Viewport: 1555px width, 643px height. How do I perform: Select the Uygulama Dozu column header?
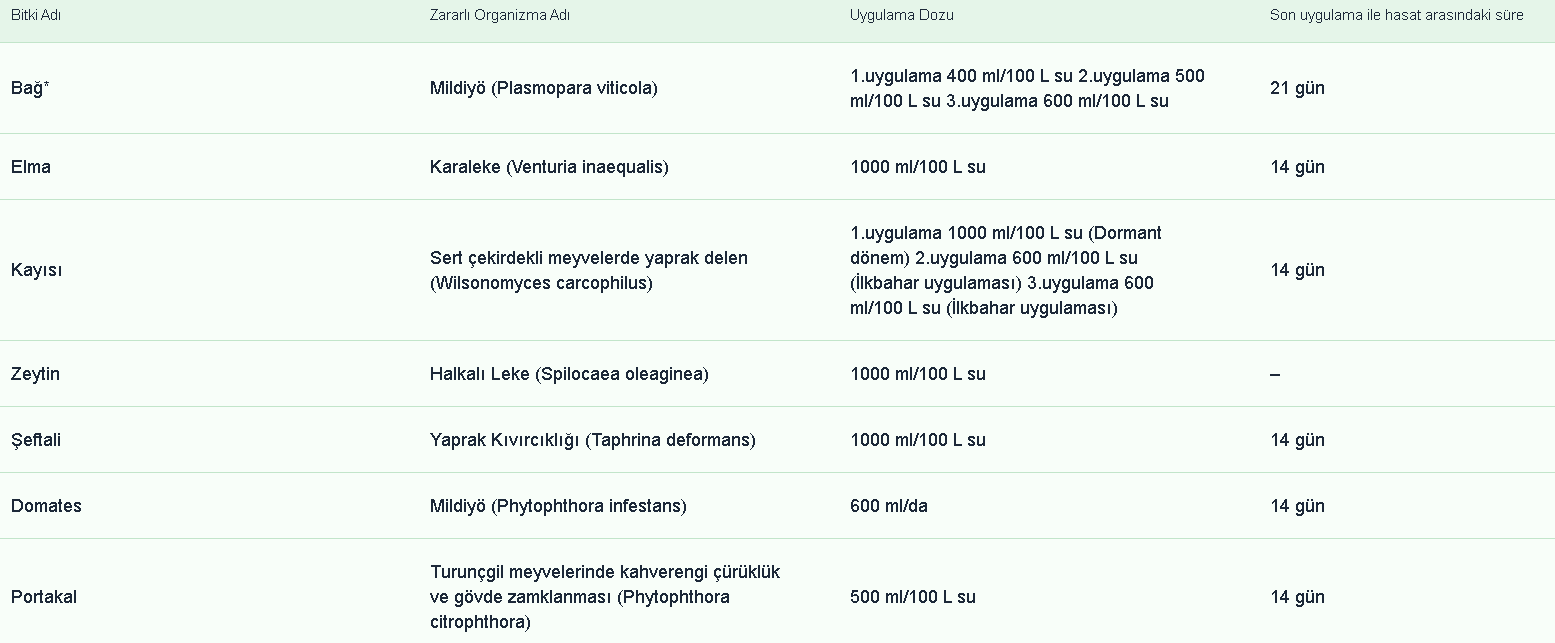[902, 16]
